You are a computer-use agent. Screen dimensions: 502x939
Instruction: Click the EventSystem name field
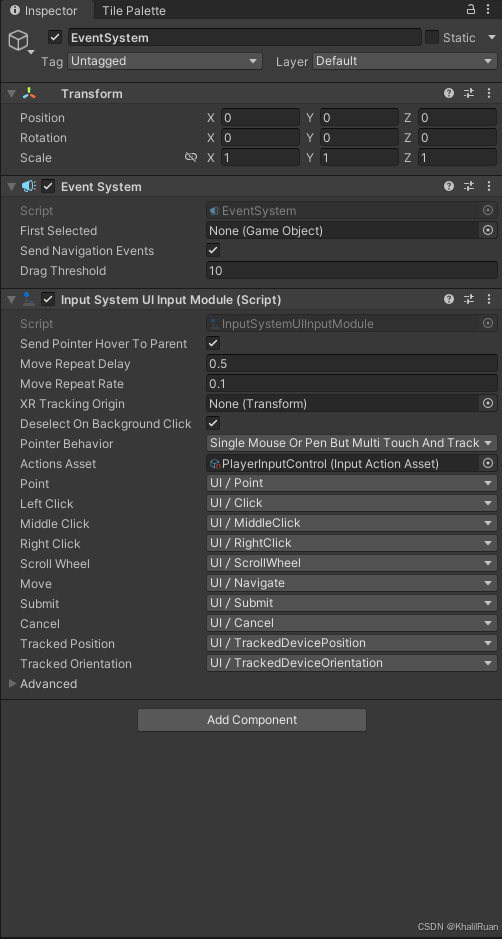[x=244, y=37]
